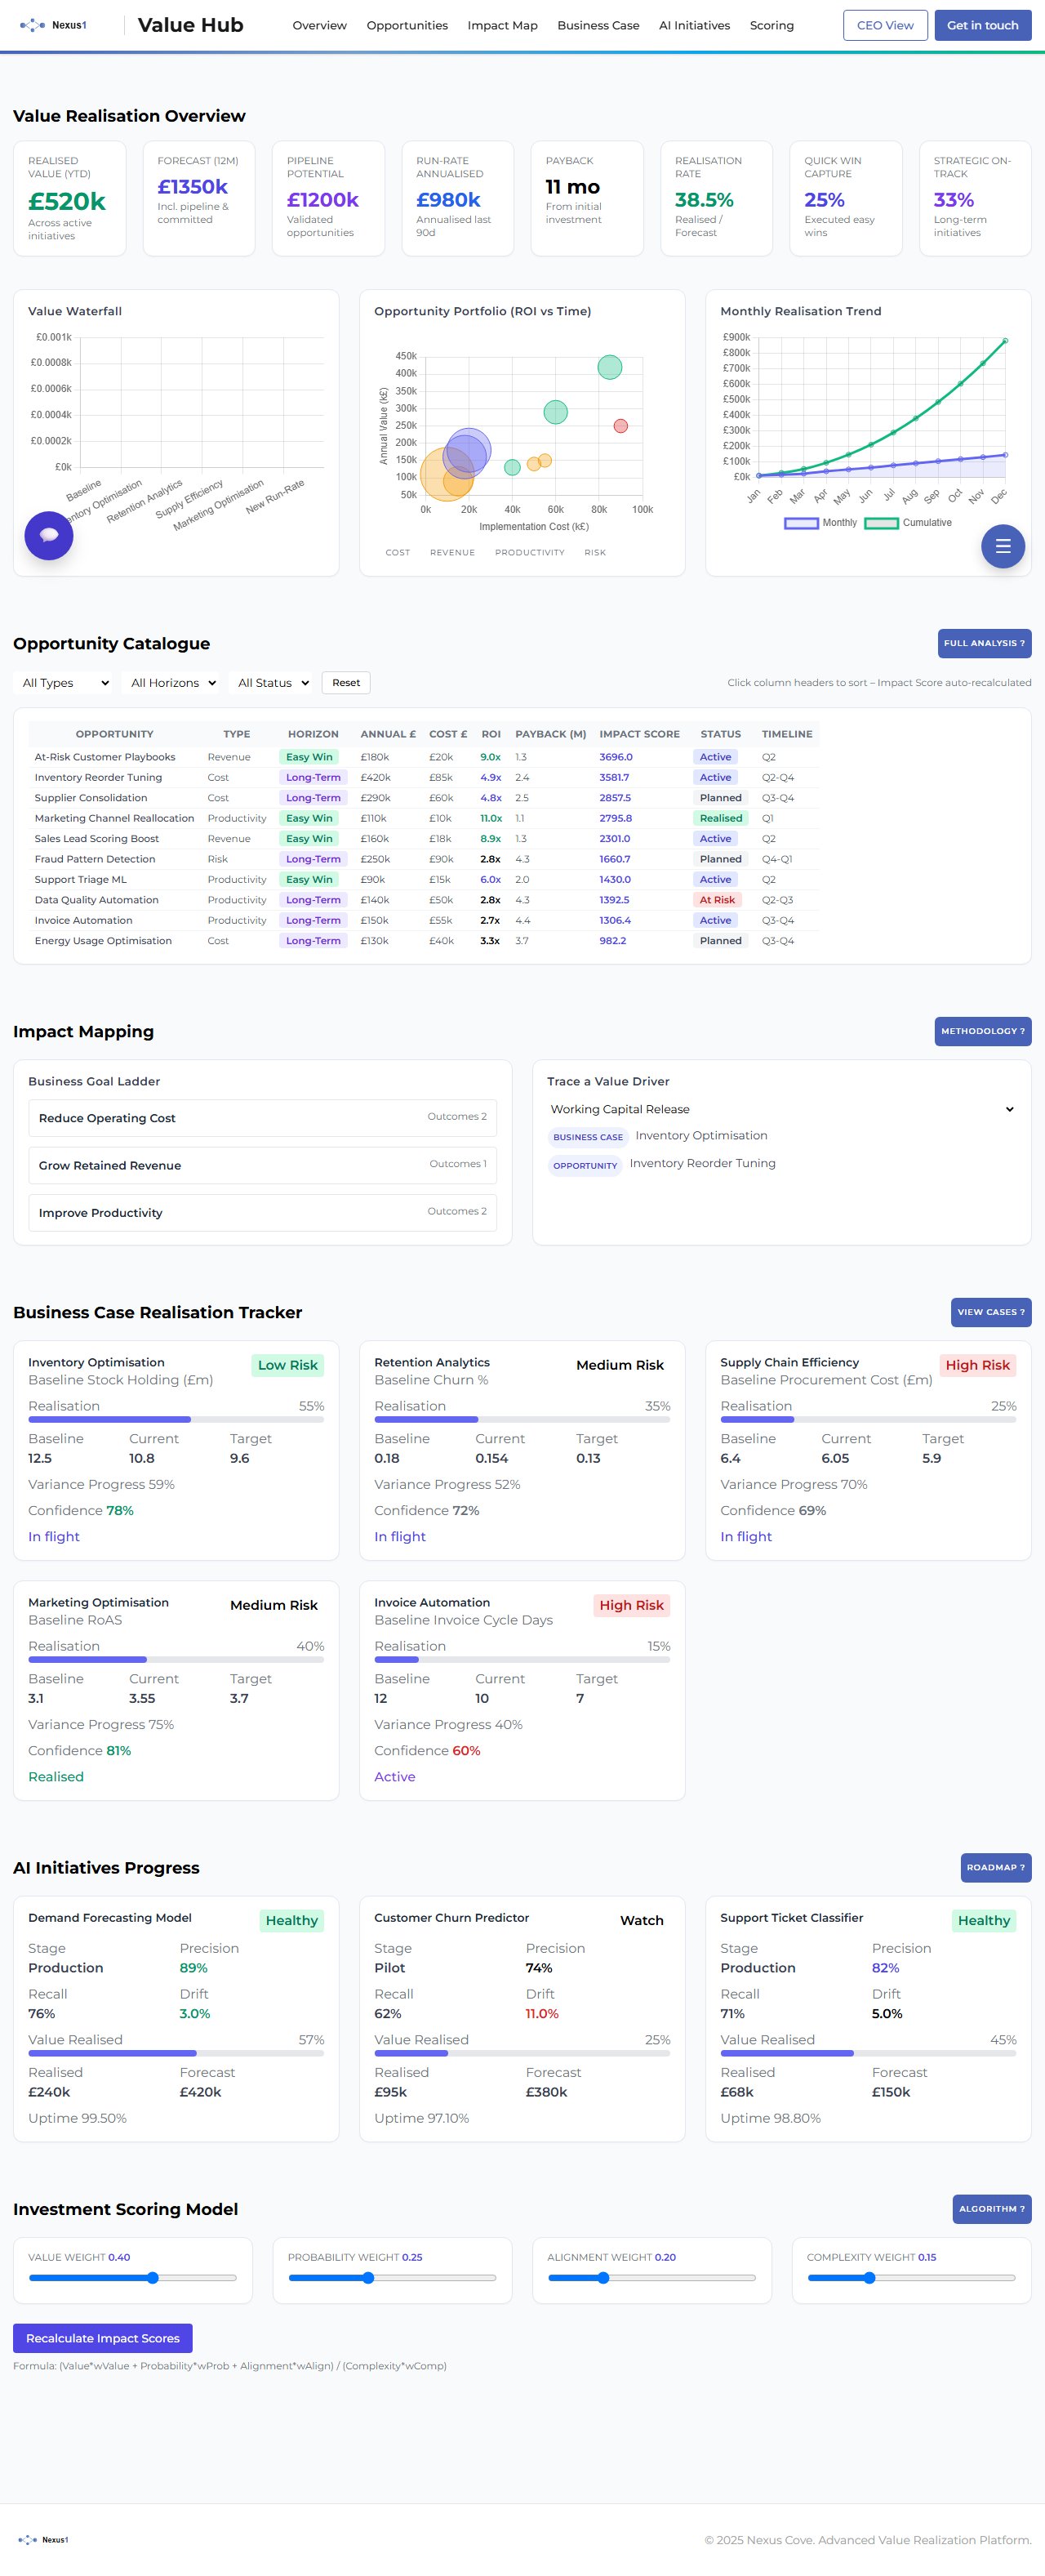The image size is (1045, 2576).
Task: Select the Reduce Operating Cost goal row
Action: point(262,1118)
